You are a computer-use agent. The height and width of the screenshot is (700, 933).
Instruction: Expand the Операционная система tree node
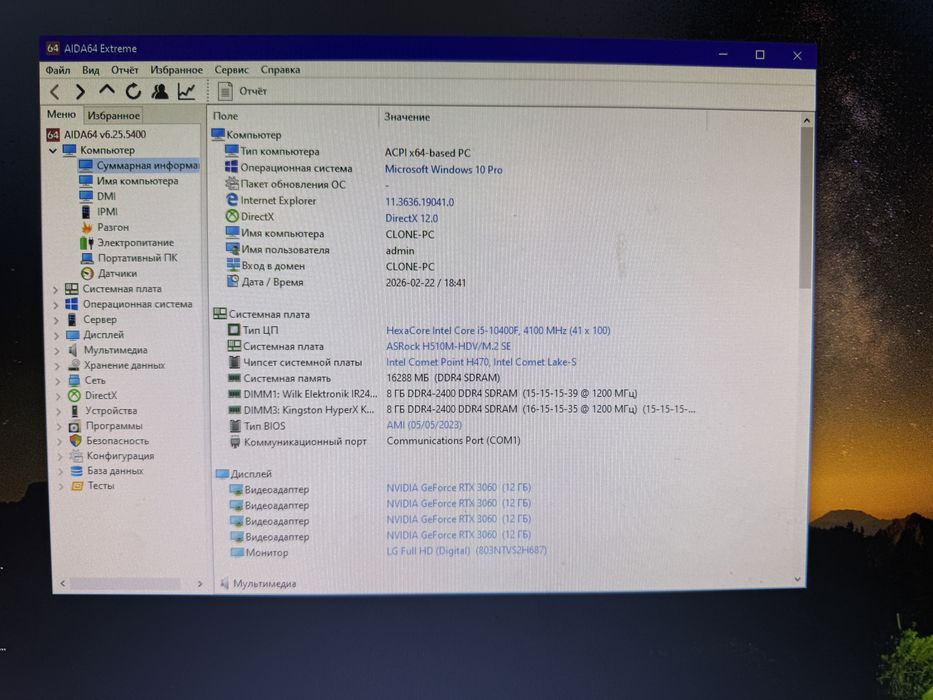coord(56,305)
